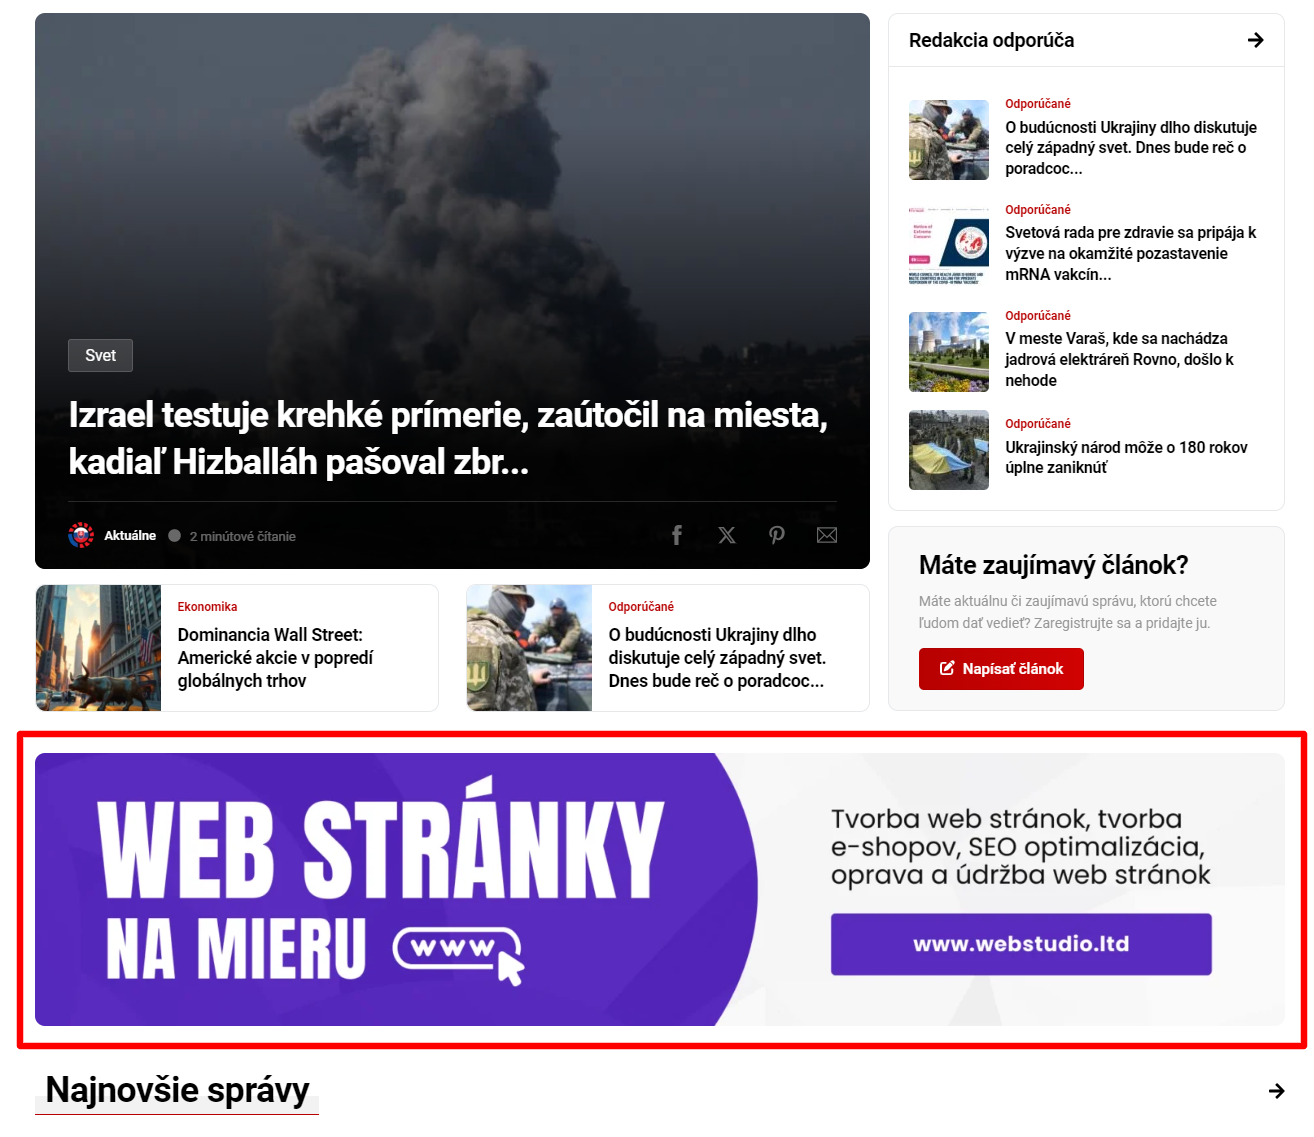
Task: Click the Wall Street bull thumbnail
Action: 98,648
